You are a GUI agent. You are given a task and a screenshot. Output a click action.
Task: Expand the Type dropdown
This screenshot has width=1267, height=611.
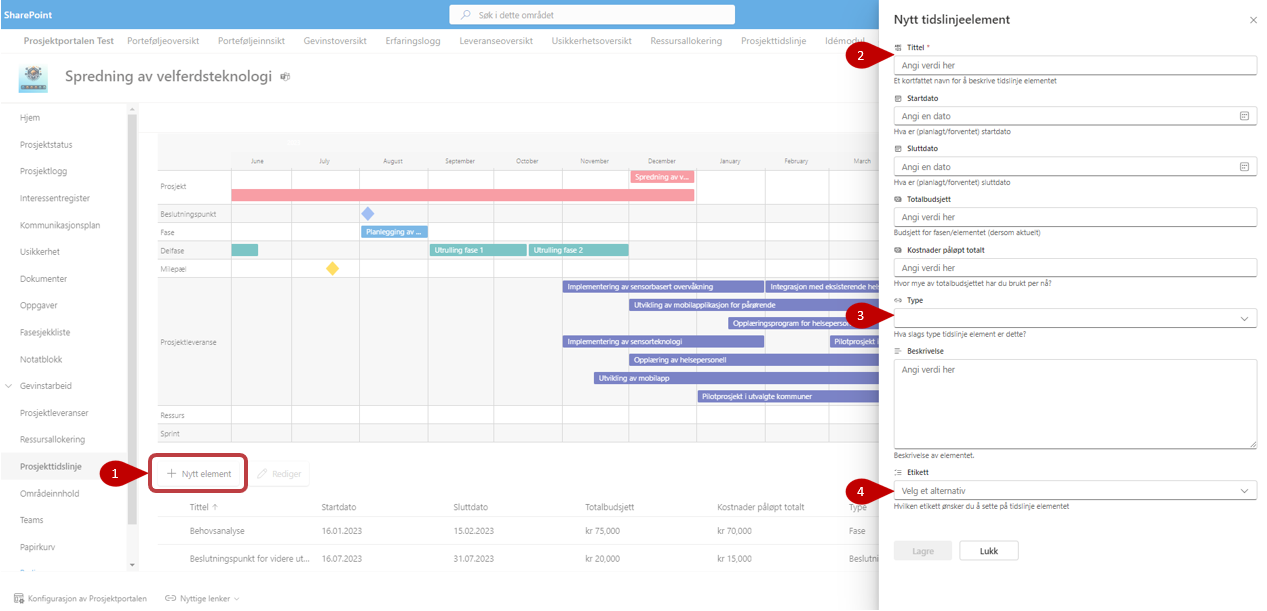coord(1244,318)
